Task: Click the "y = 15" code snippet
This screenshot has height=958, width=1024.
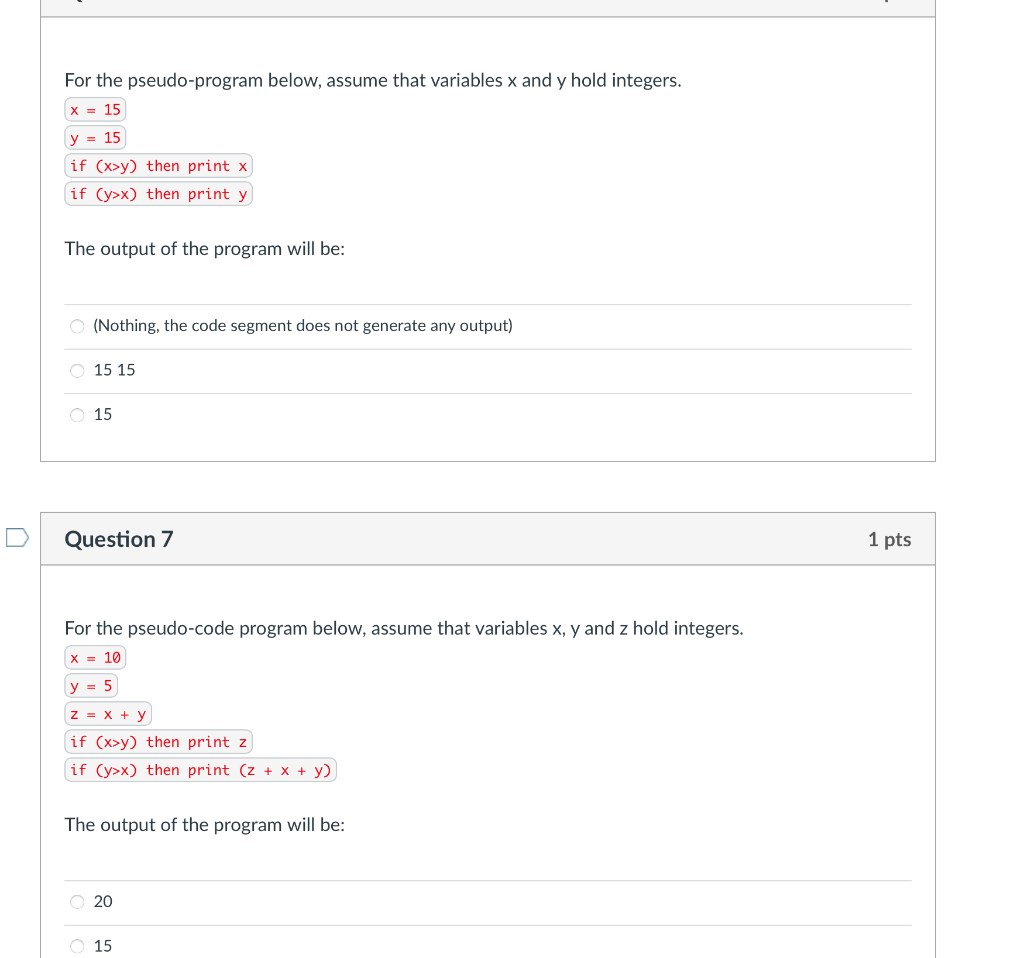Action: click(x=95, y=138)
